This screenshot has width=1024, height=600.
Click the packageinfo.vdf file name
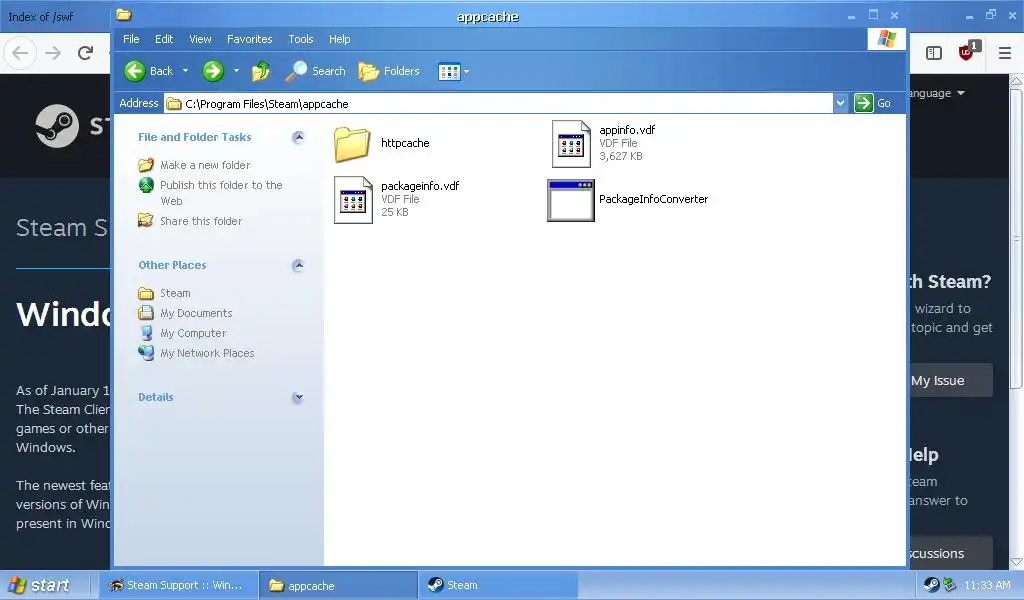pos(420,186)
